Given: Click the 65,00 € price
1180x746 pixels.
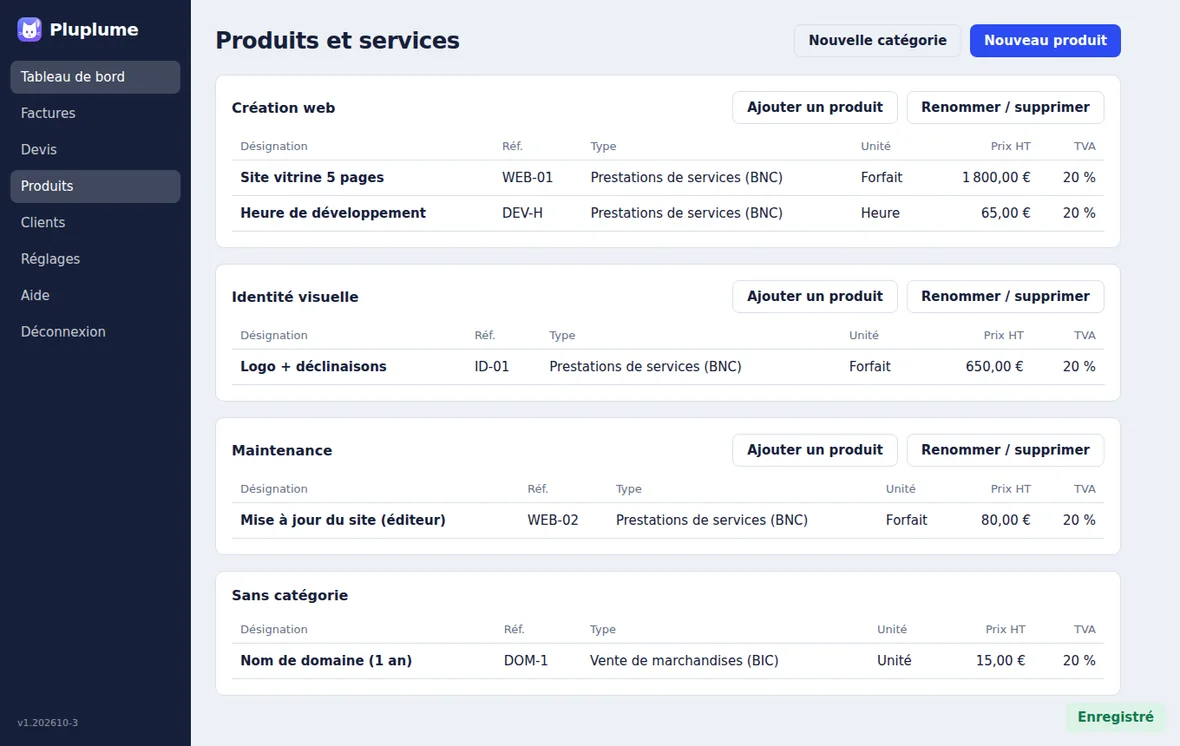Looking at the screenshot, I should coord(1005,213).
